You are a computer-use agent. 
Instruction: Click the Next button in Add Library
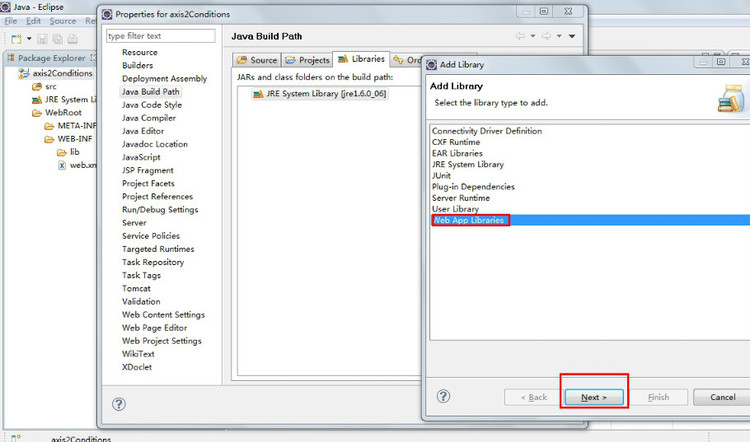click(x=594, y=397)
